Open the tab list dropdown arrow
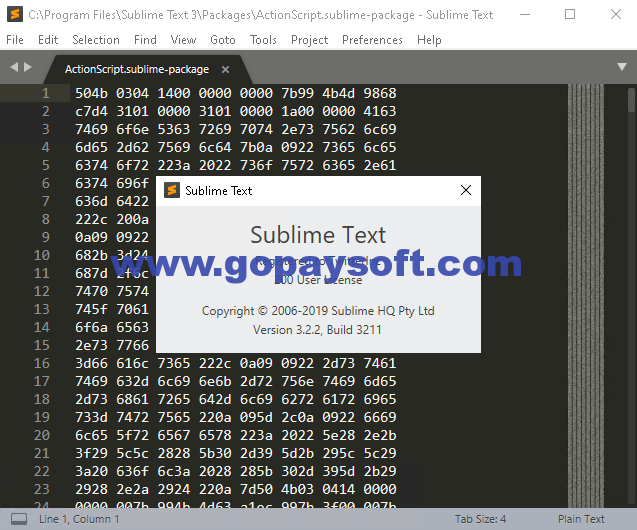The height and width of the screenshot is (530, 637). tap(622, 67)
